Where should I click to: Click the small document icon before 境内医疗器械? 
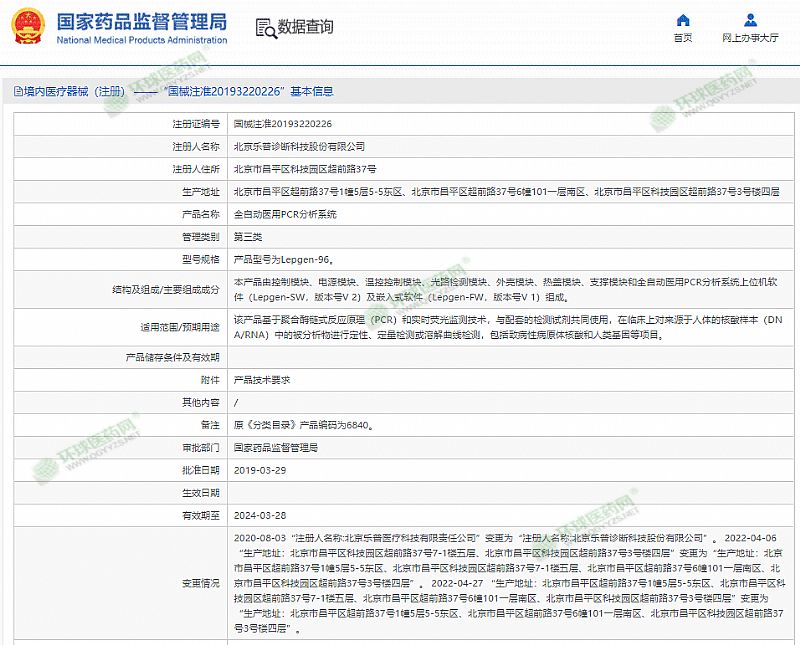18,91
